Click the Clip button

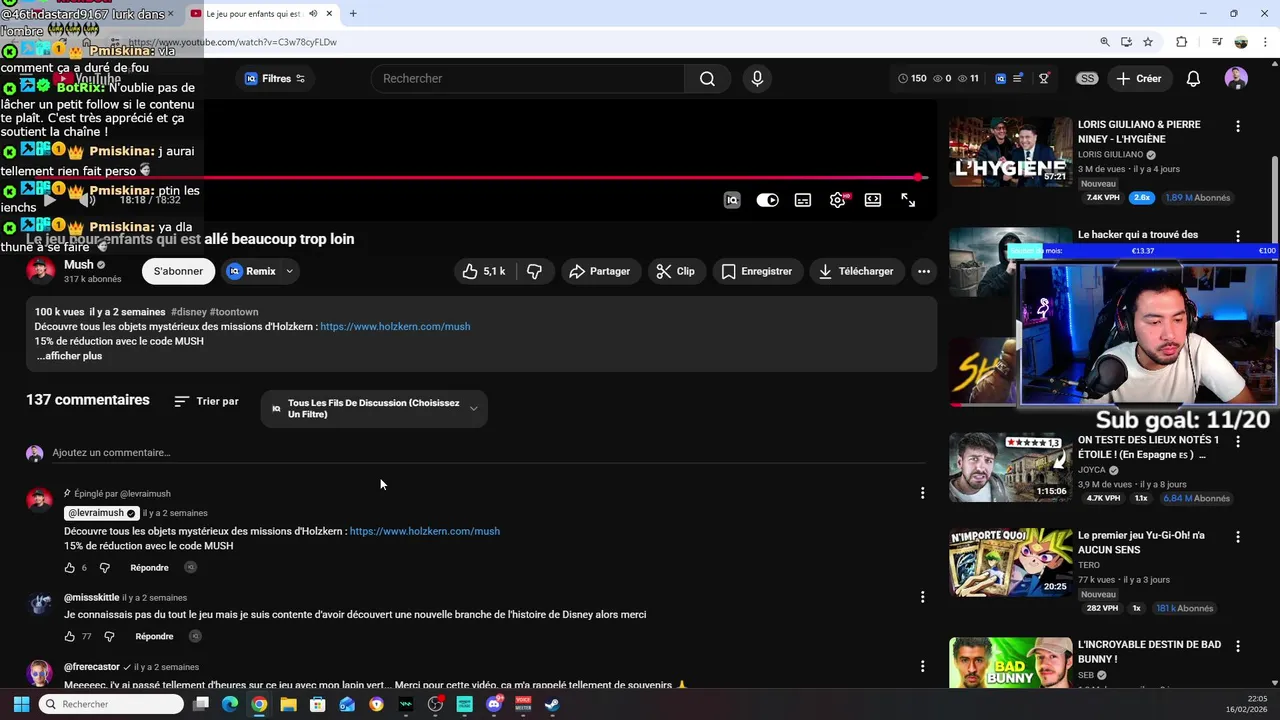[676, 271]
